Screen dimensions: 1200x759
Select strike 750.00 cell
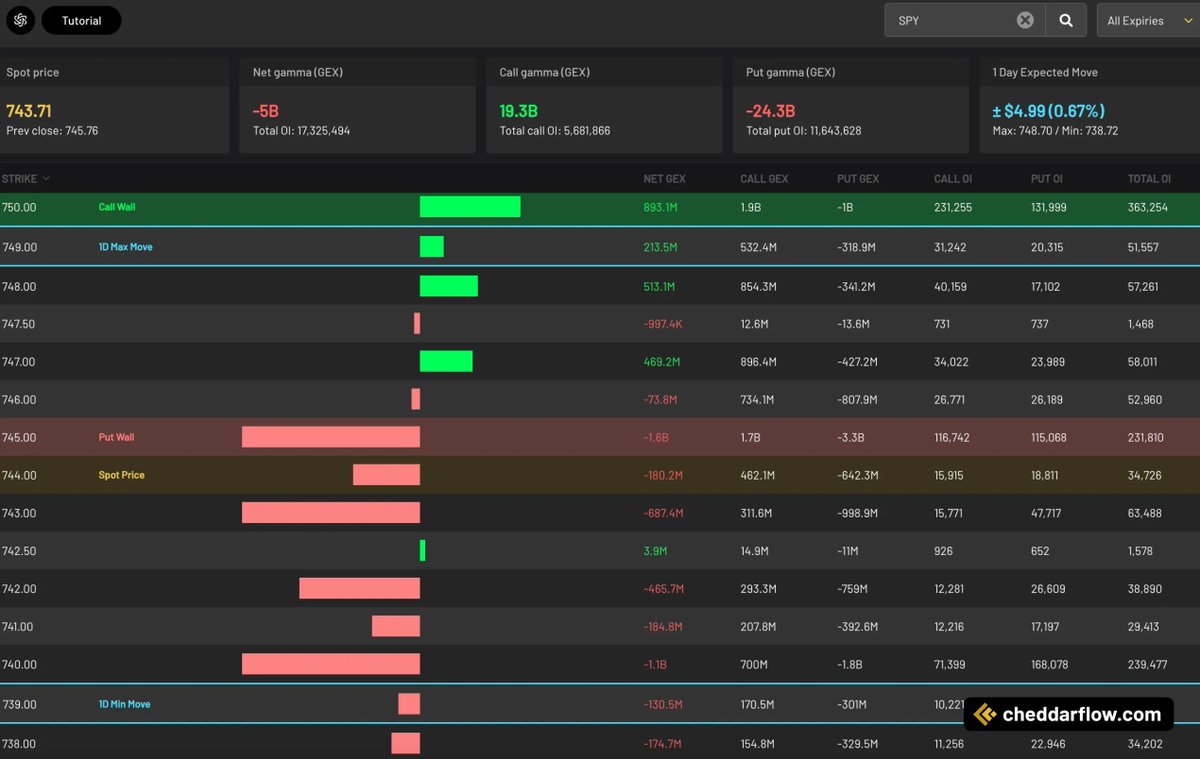[19, 207]
